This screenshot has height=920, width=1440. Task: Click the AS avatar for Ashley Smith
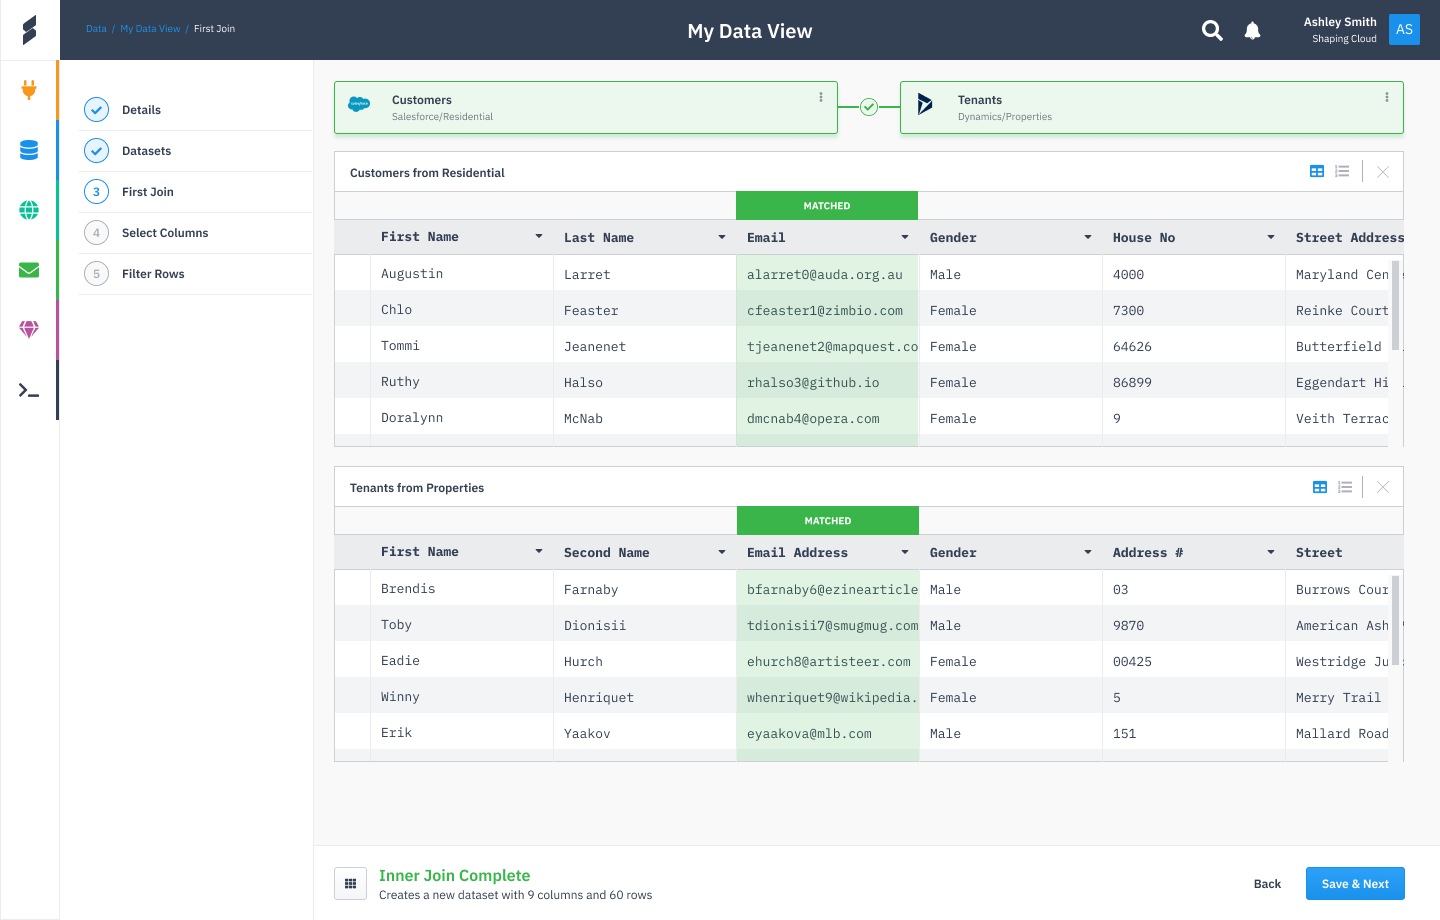[1404, 30]
